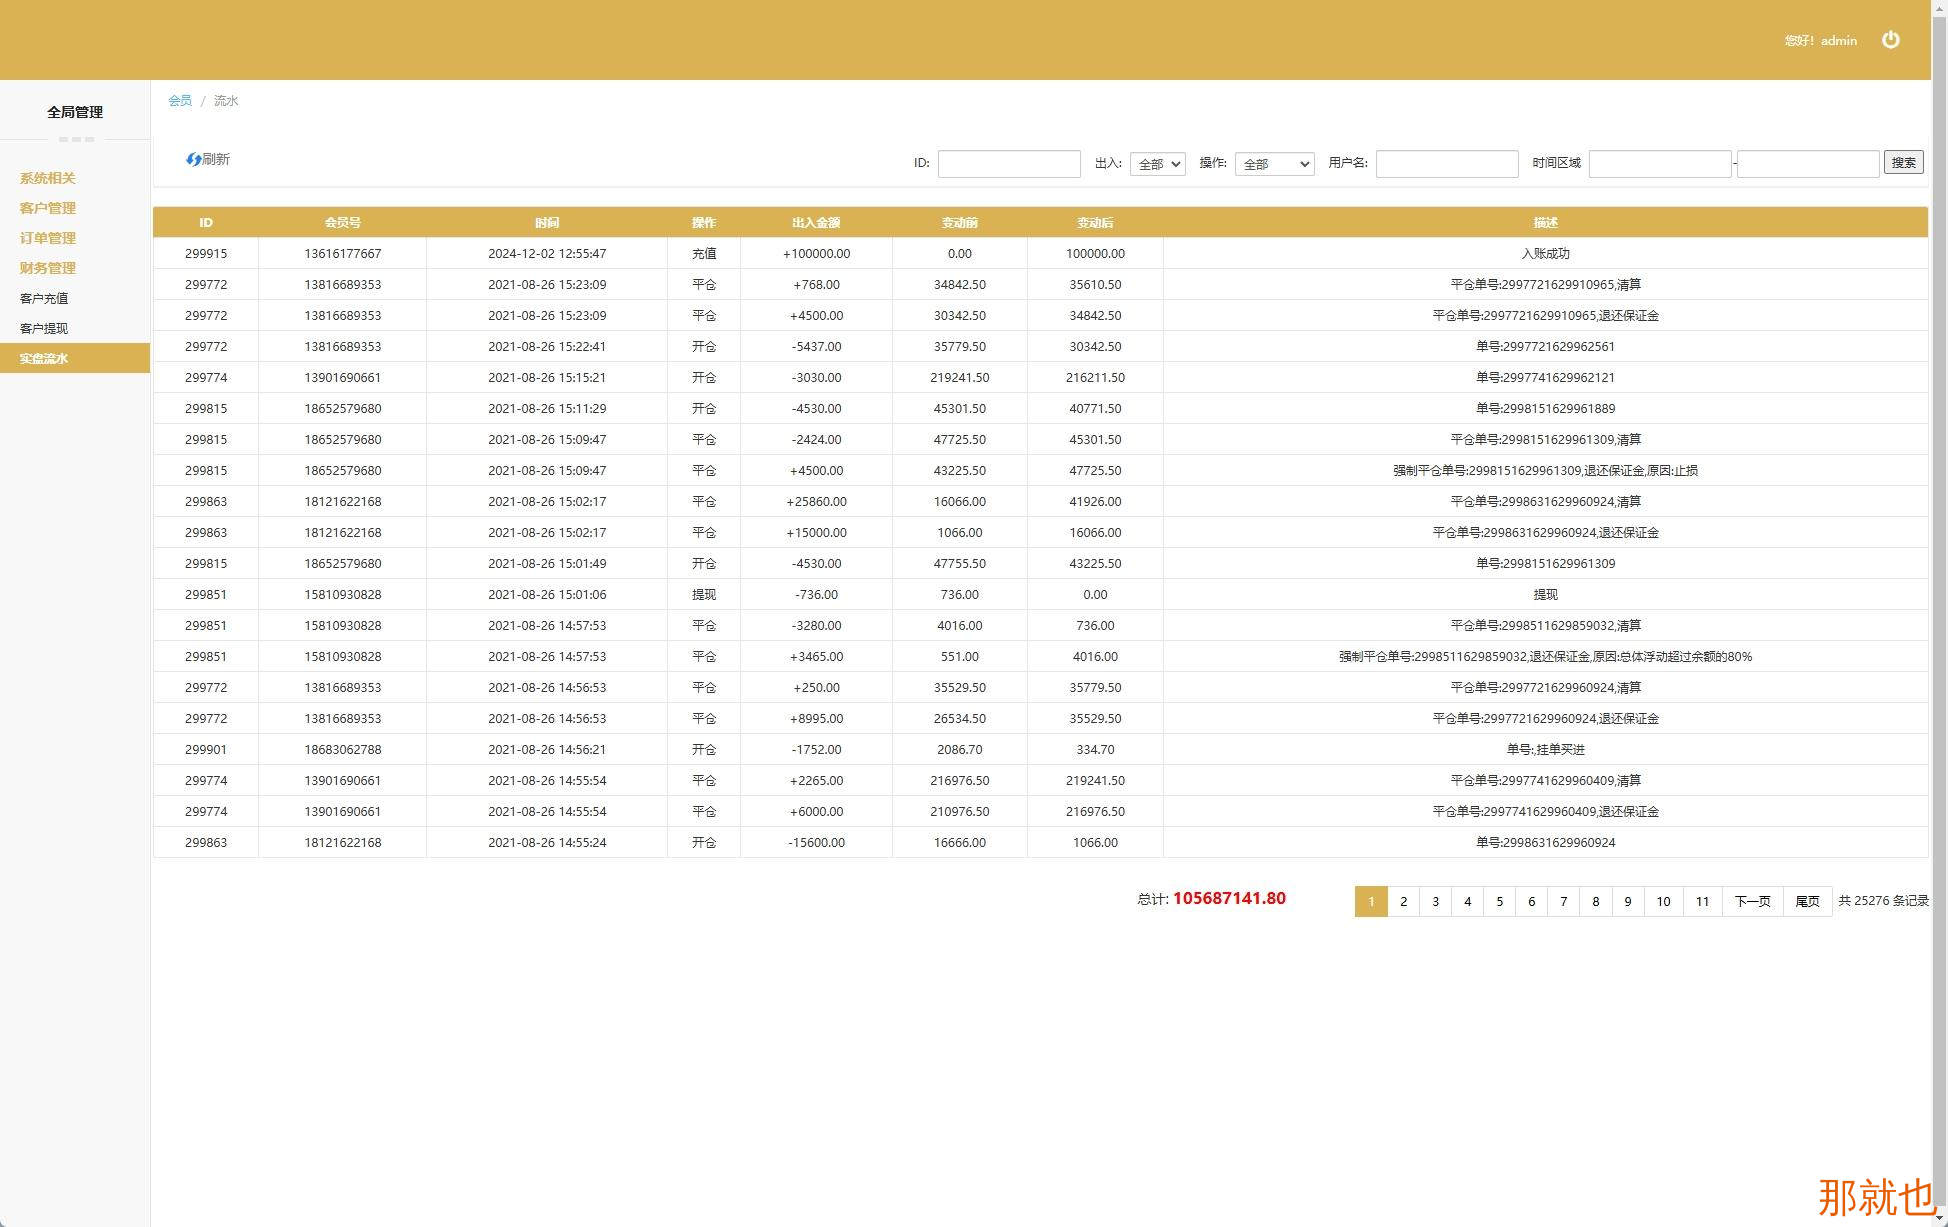
Task: Focus the ID input field
Action: point(1008,164)
